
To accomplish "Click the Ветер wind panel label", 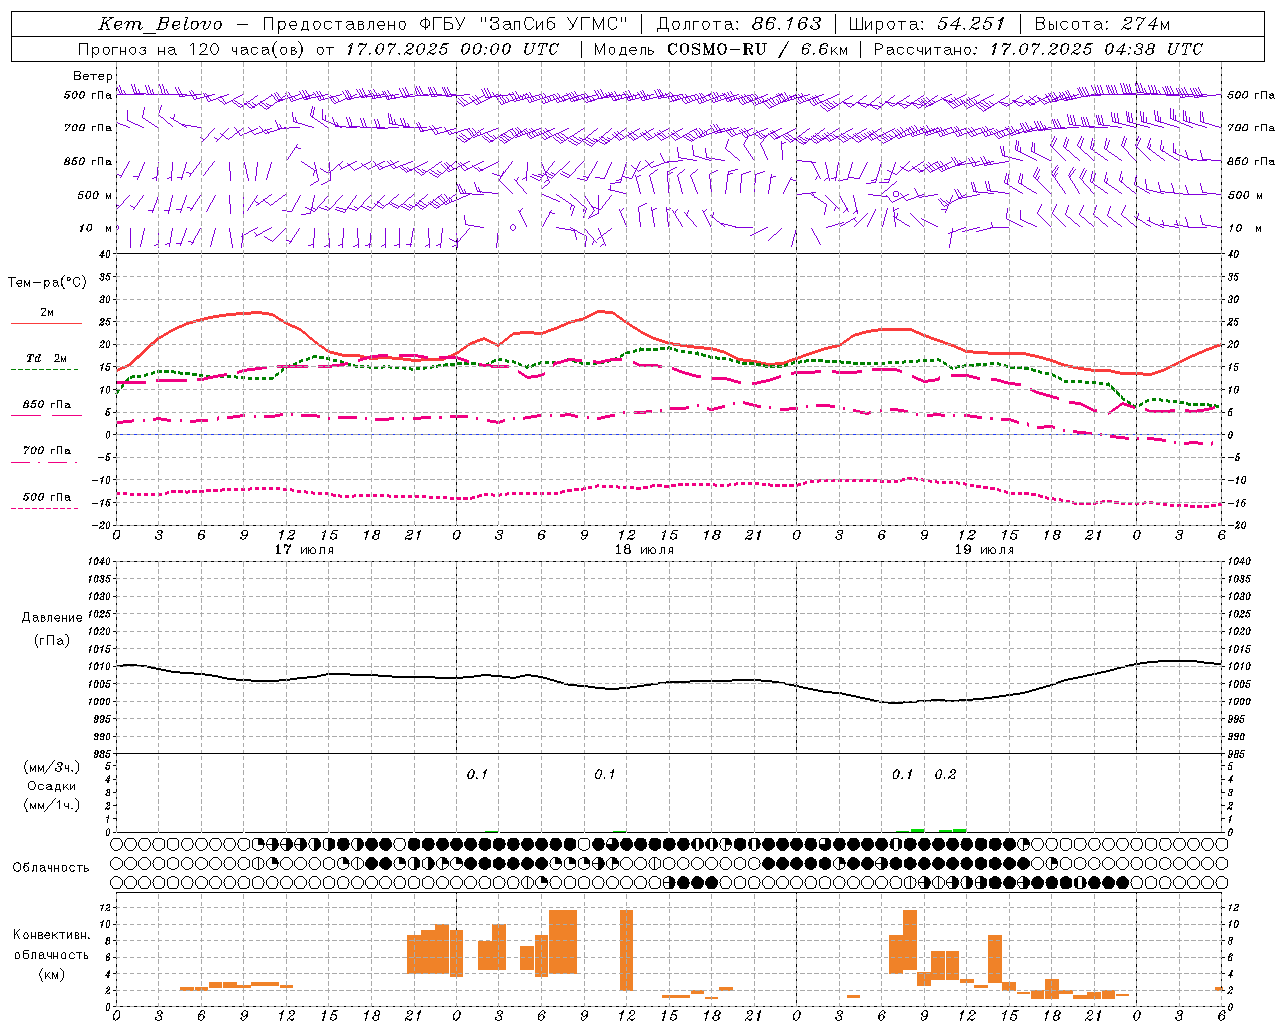I will pos(93,76).
